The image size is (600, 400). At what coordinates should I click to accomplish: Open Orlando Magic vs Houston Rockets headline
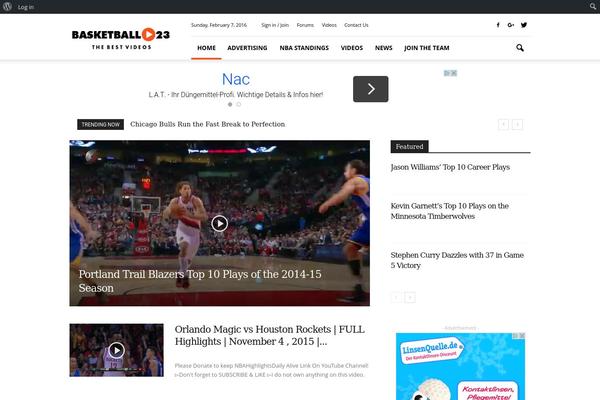pyautogui.click(x=270, y=335)
